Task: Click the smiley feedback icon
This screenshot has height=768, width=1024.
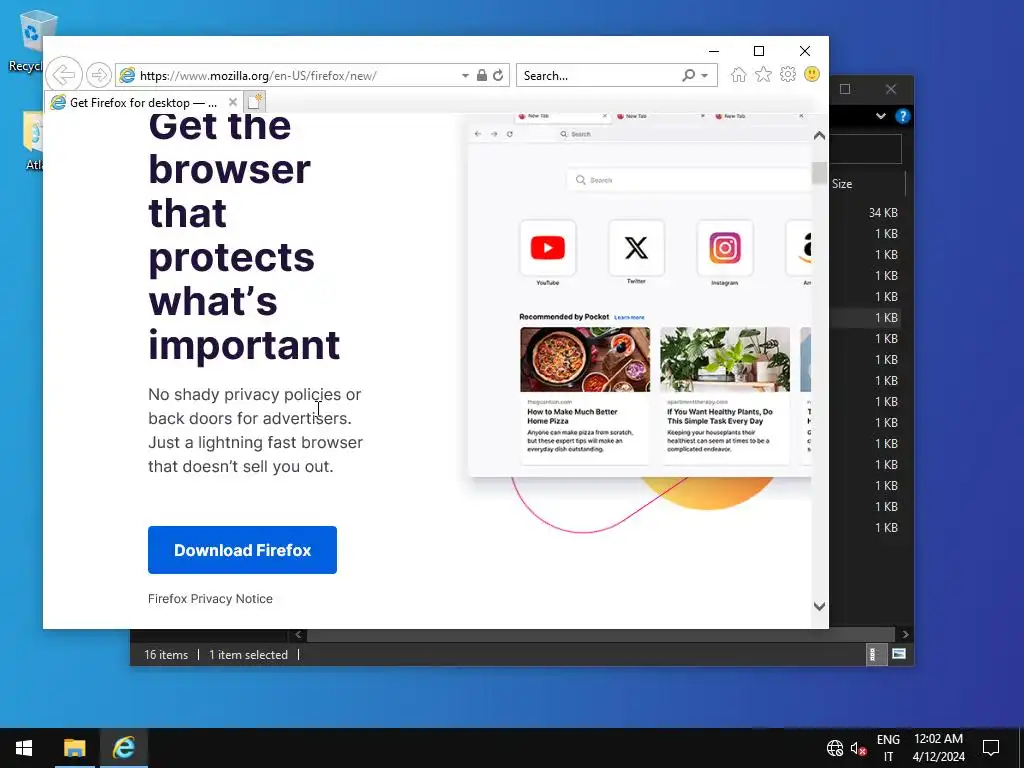Action: (812, 74)
